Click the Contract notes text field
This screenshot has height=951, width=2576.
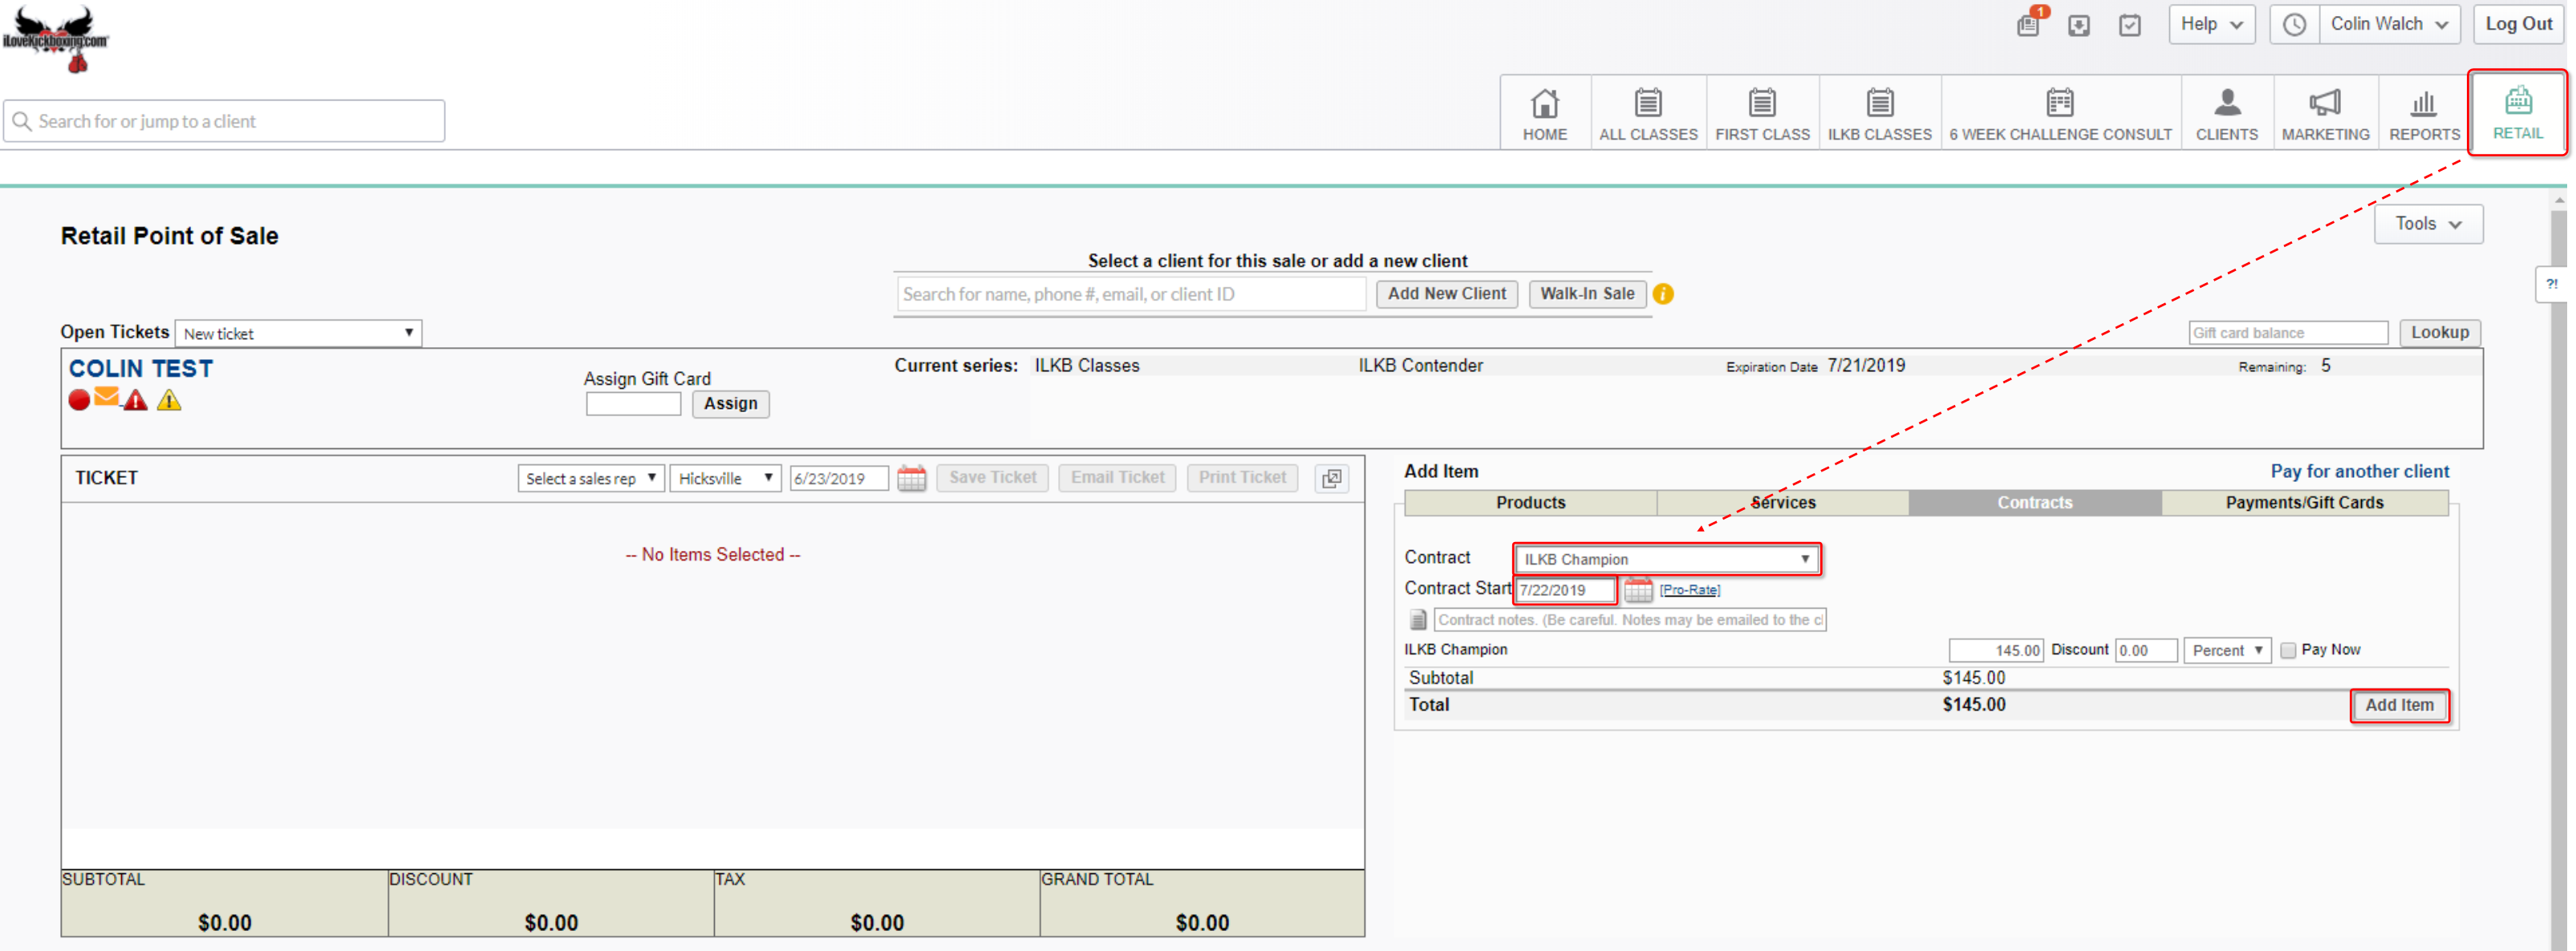1630,620
